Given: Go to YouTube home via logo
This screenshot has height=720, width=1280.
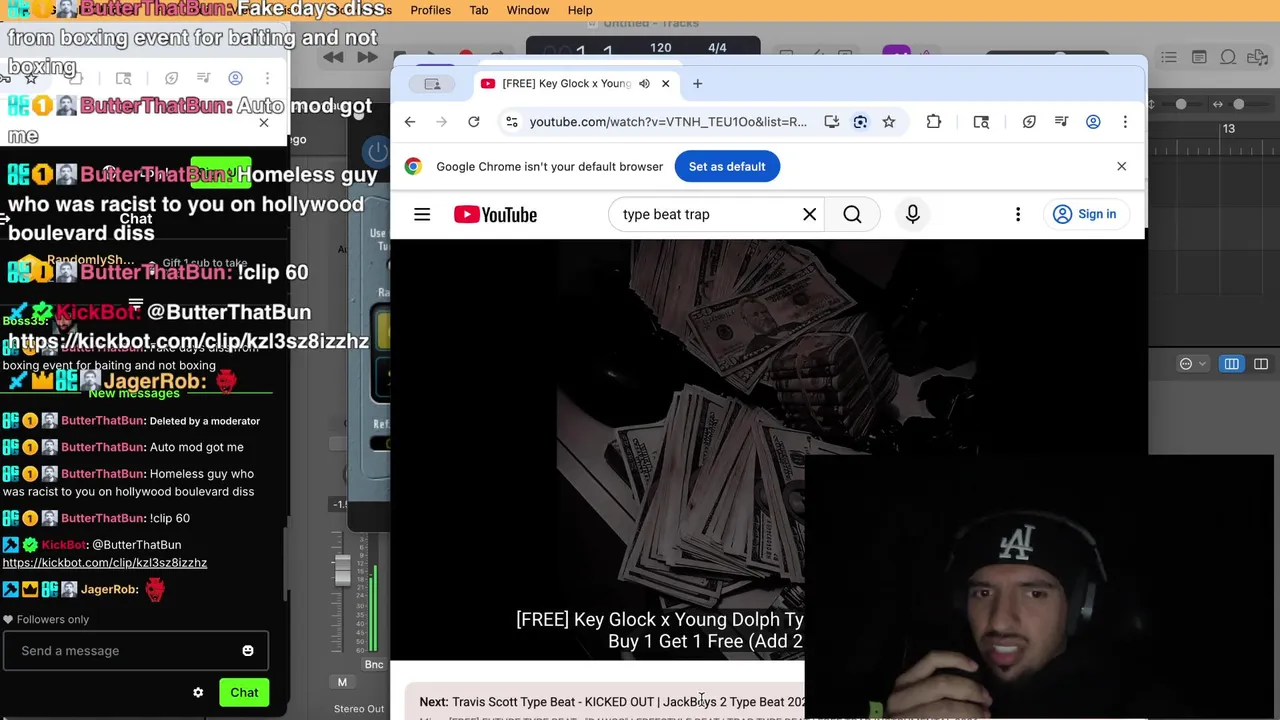Looking at the screenshot, I should point(496,214).
